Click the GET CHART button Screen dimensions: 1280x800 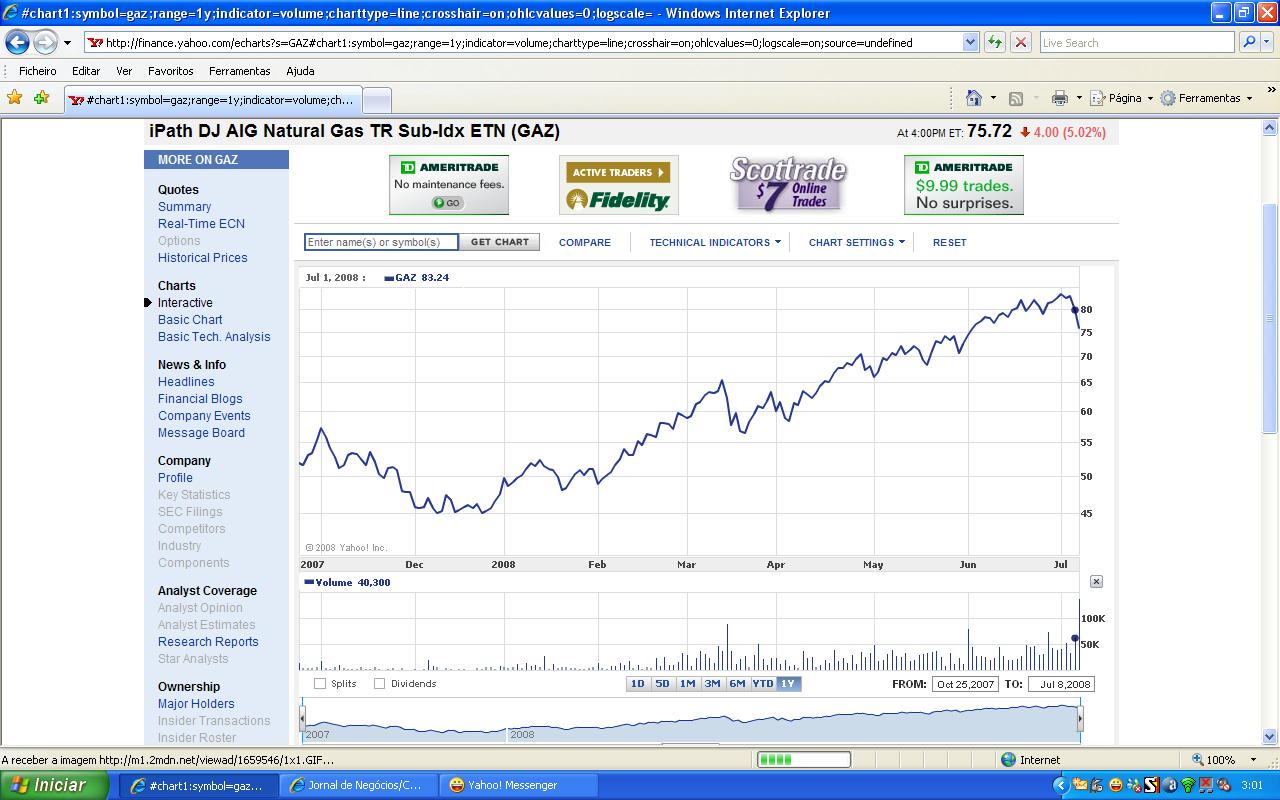click(x=500, y=242)
